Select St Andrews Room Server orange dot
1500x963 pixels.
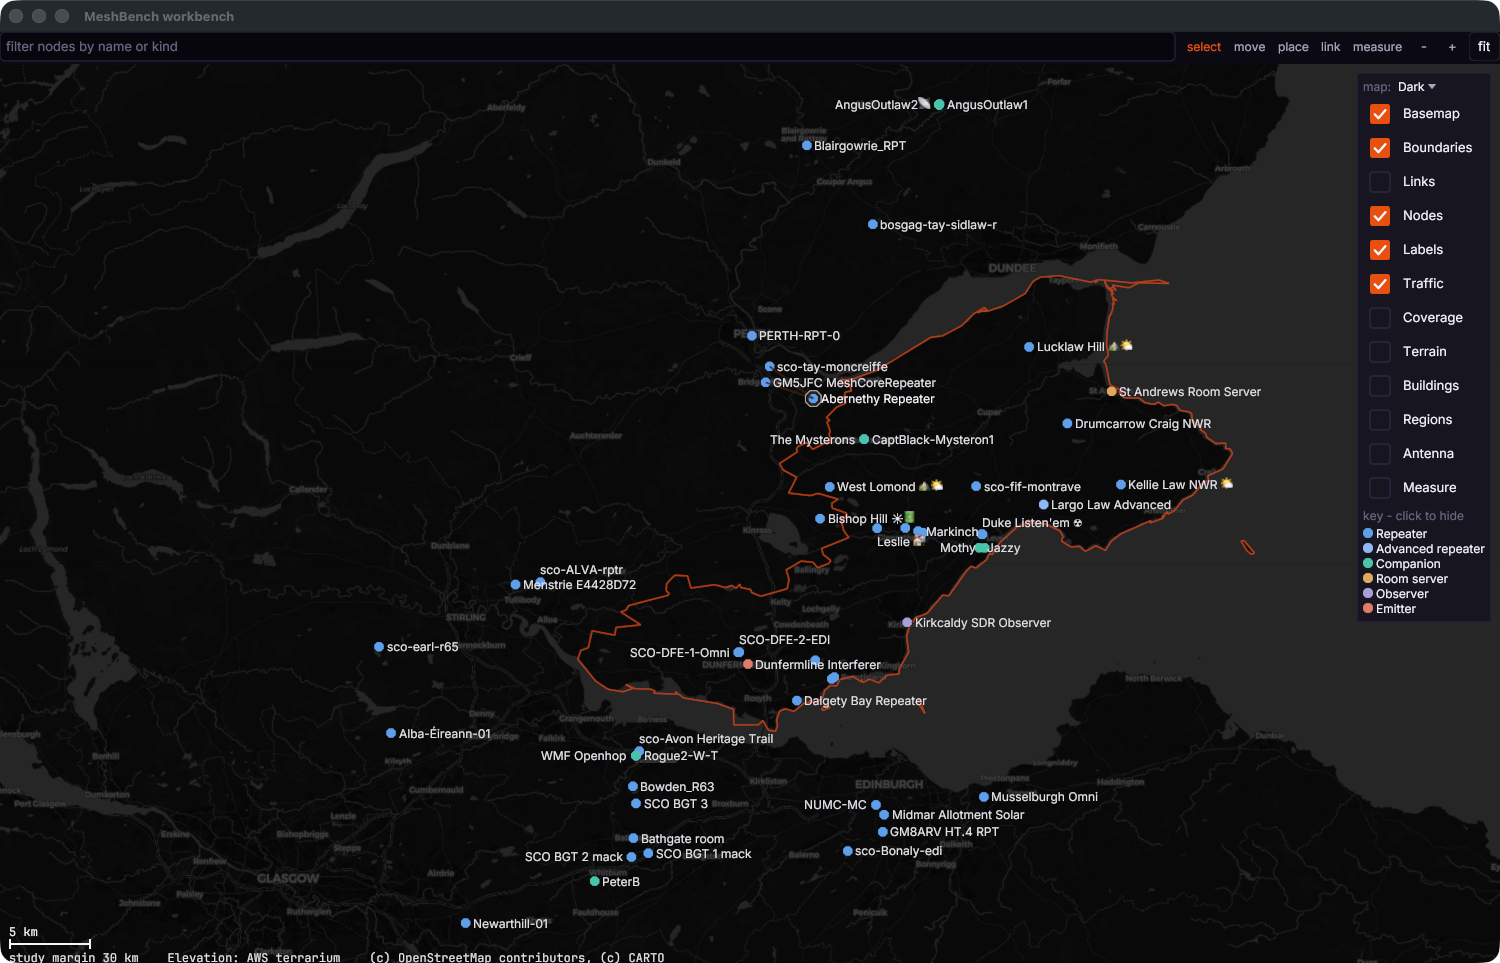click(x=1112, y=392)
